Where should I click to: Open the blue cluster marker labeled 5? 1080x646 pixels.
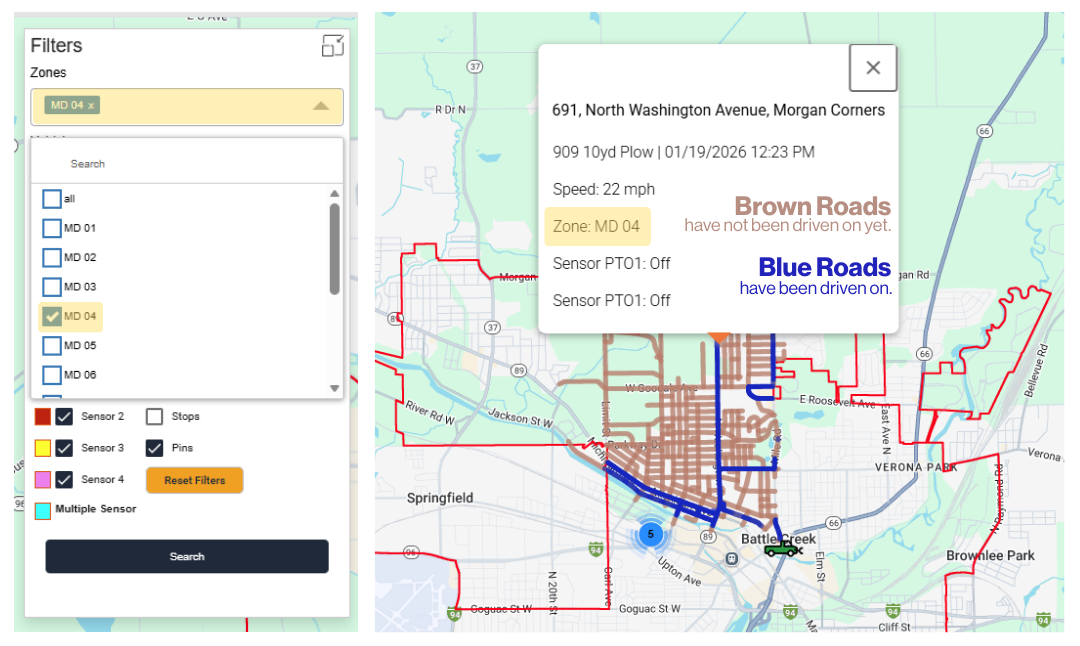pos(650,534)
